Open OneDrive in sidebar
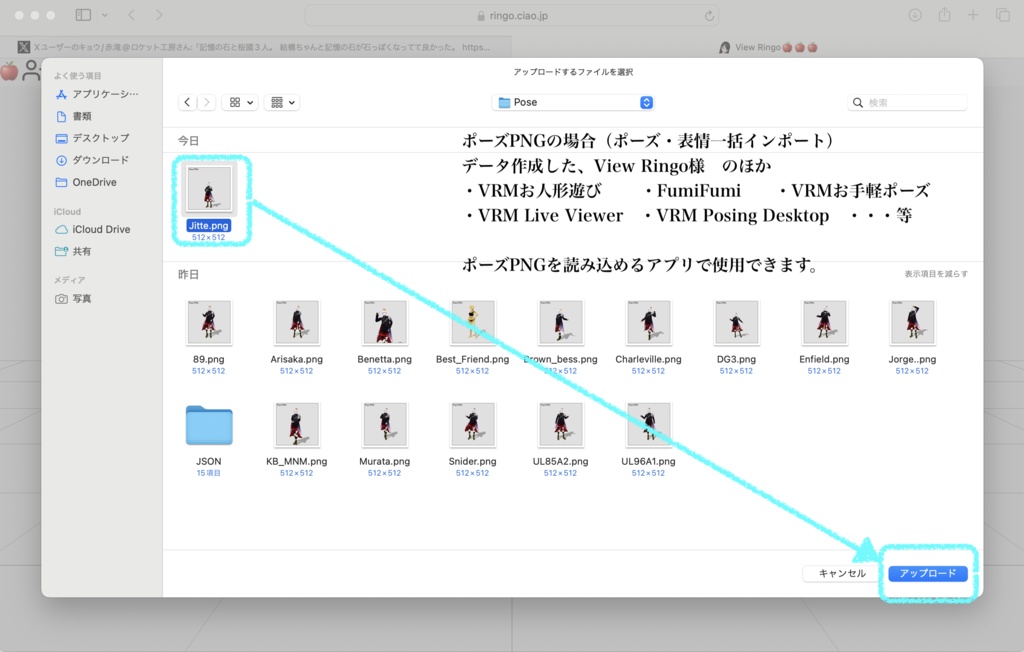This screenshot has width=1024, height=652. 86,182
